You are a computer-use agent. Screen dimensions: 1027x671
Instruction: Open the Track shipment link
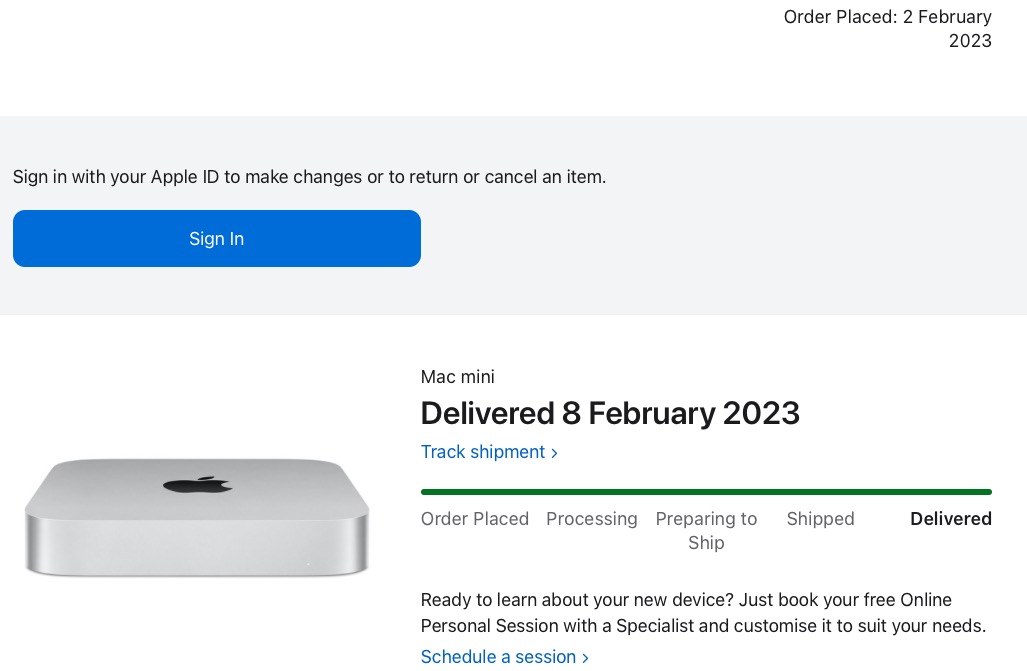(483, 452)
